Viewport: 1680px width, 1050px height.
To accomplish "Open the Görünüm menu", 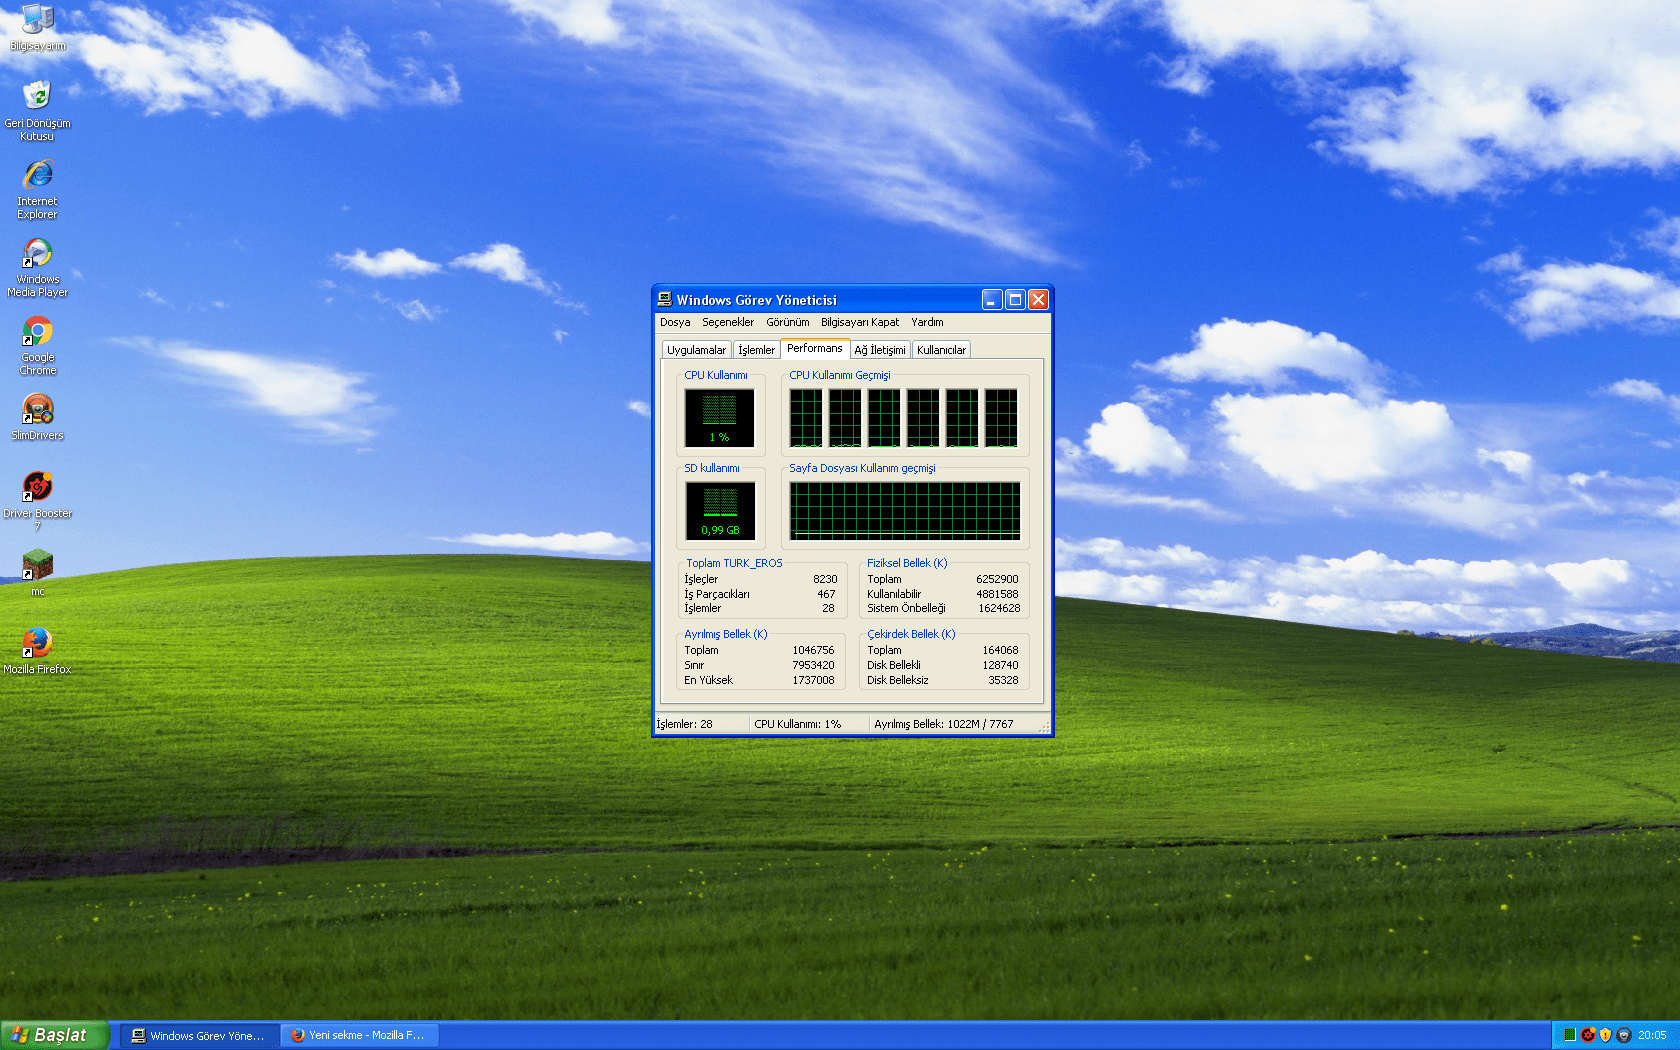I will click(x=788, y=322).
